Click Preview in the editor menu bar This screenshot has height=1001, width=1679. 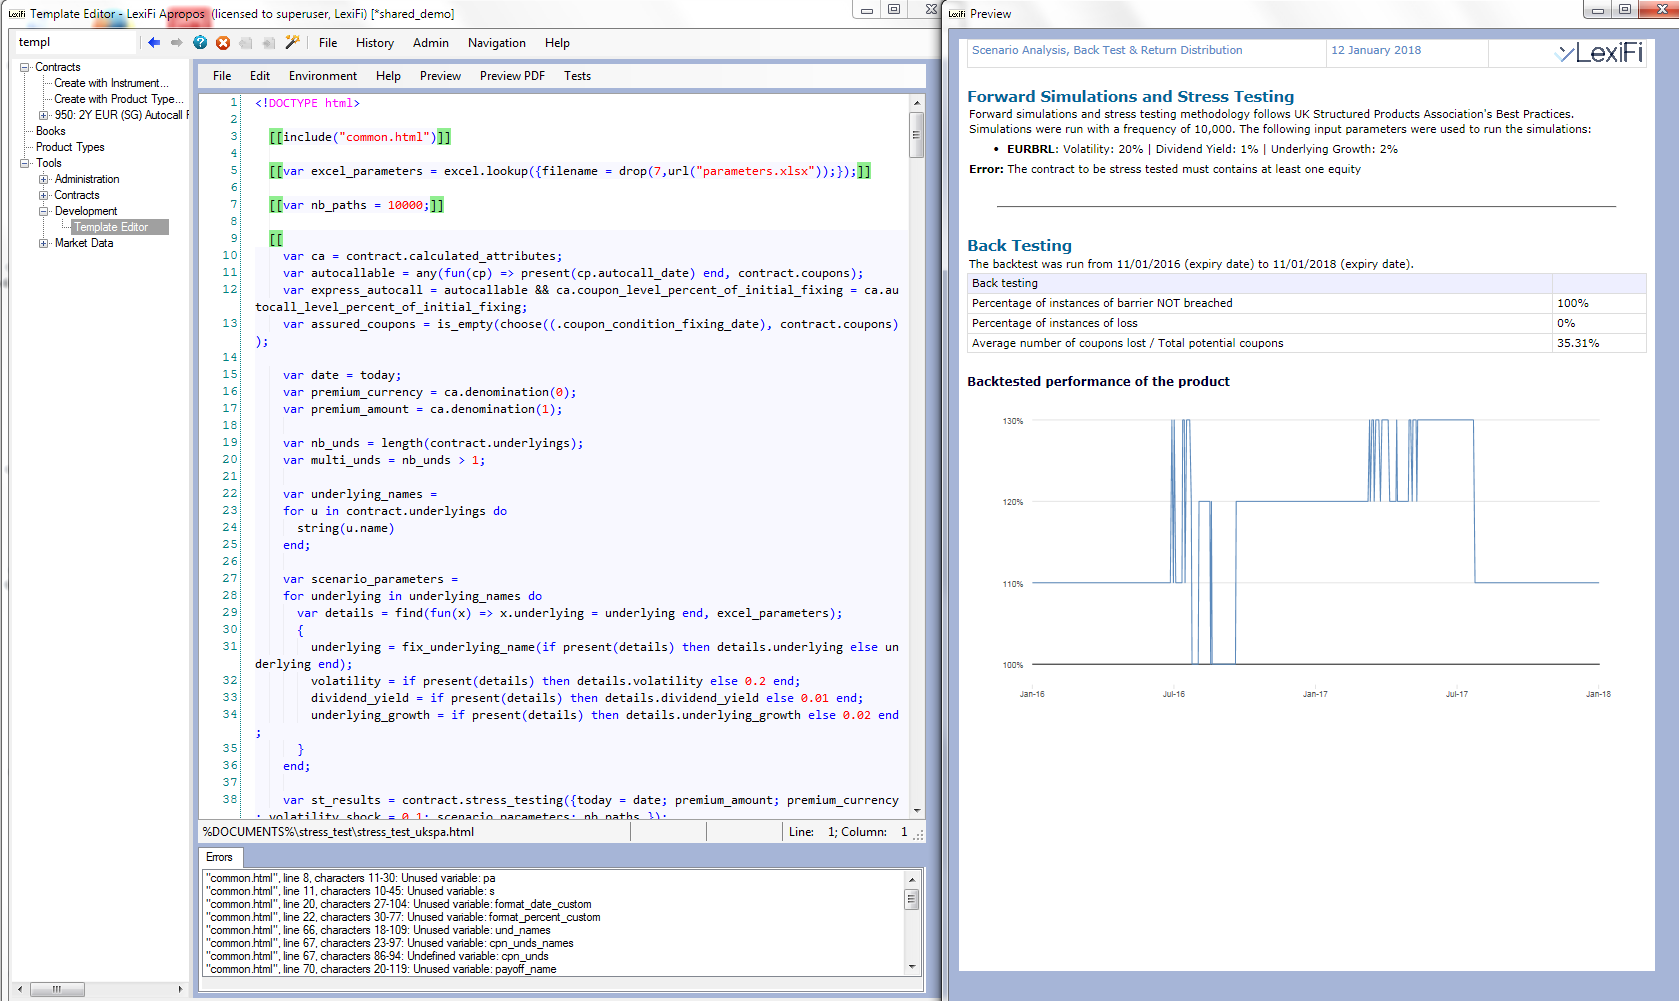[440, 76]
